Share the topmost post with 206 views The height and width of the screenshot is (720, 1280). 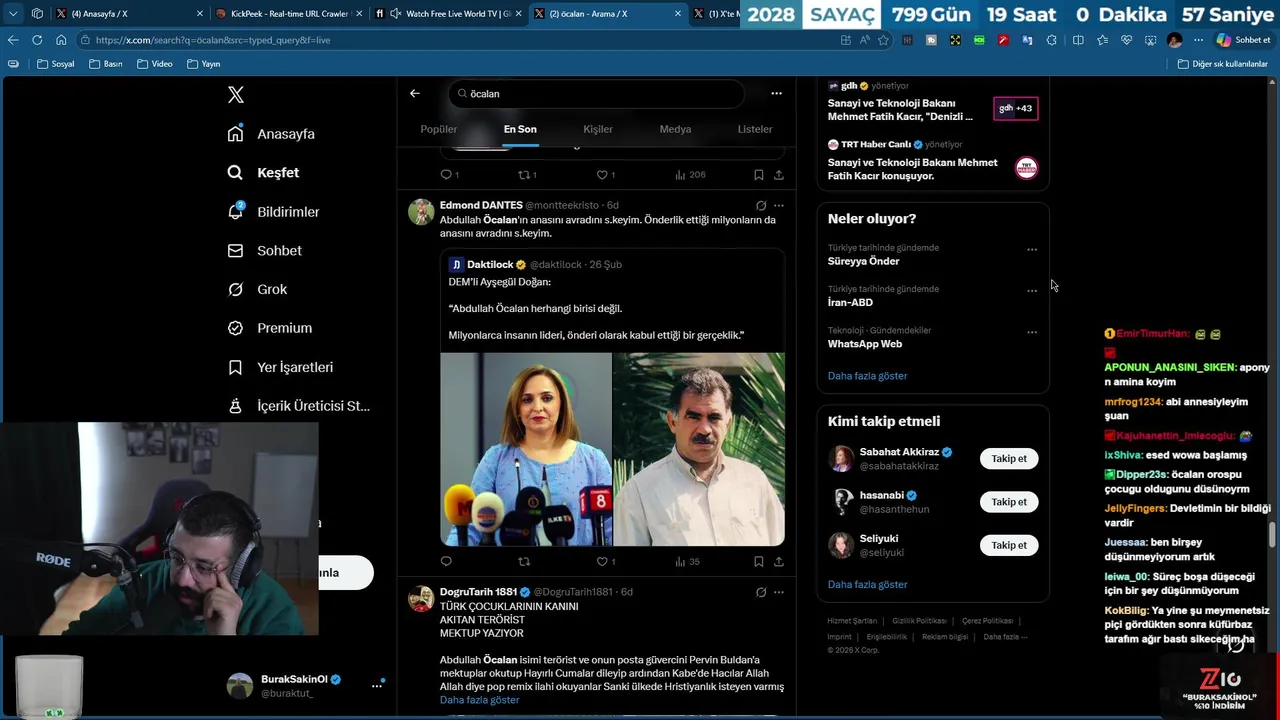[x=779, y=175]
